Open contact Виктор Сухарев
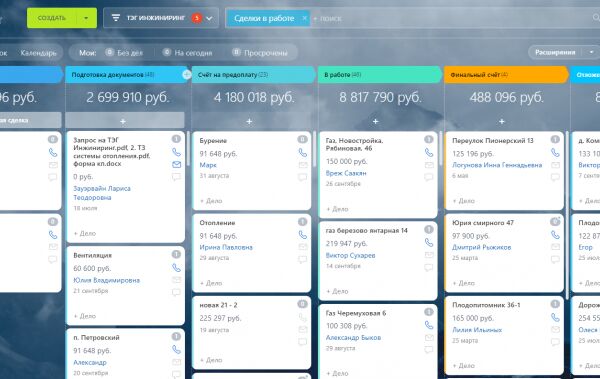 [x=350, y=255]
